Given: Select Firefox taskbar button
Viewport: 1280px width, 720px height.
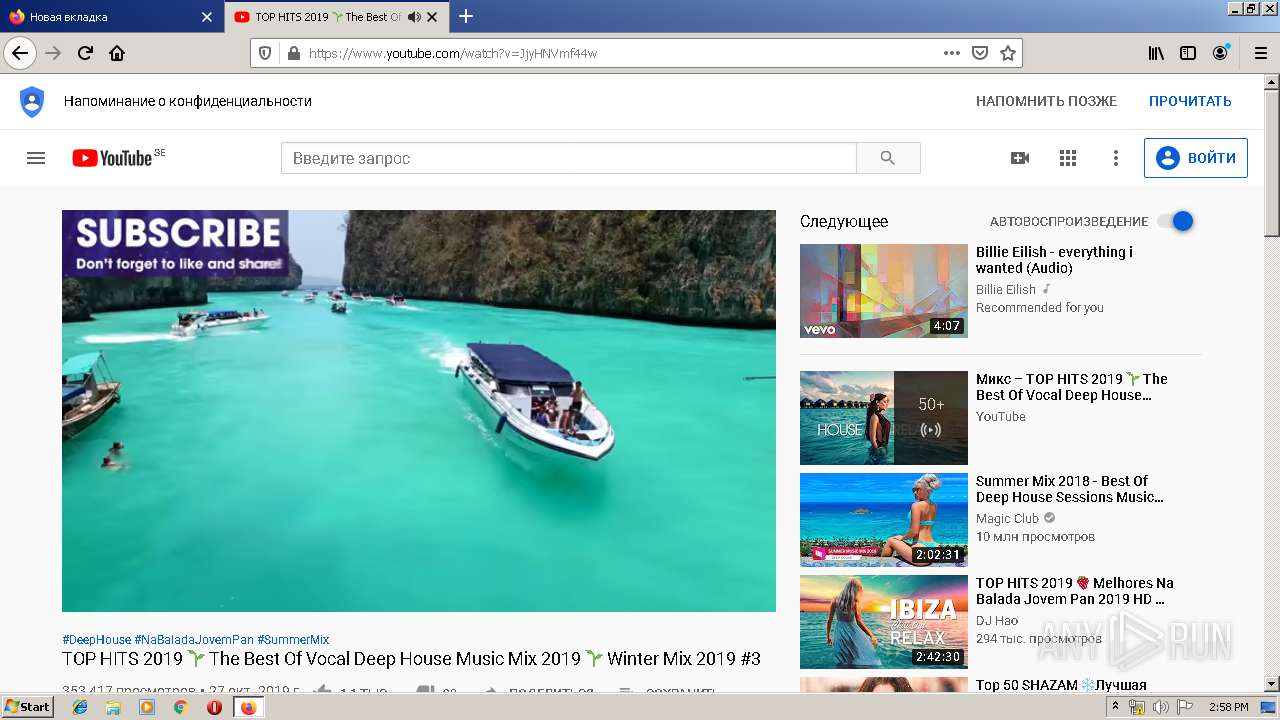Looking at the screenshot, I should click(248, 707).
